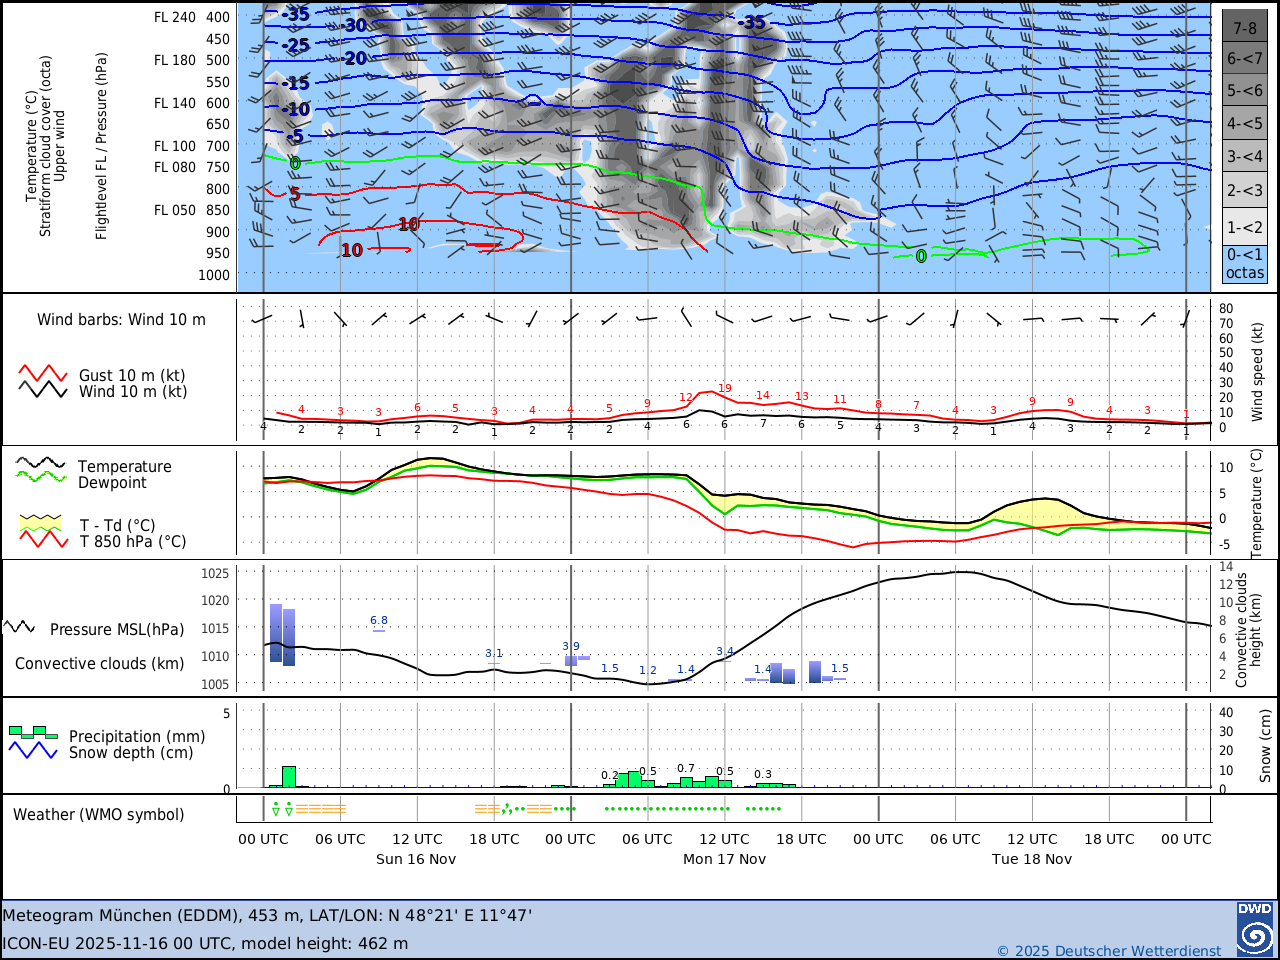Image resolution: width=1280 pixels, height=960 pixels.
Task: Click the FL 080 flight level label
Action: [175, 167]
